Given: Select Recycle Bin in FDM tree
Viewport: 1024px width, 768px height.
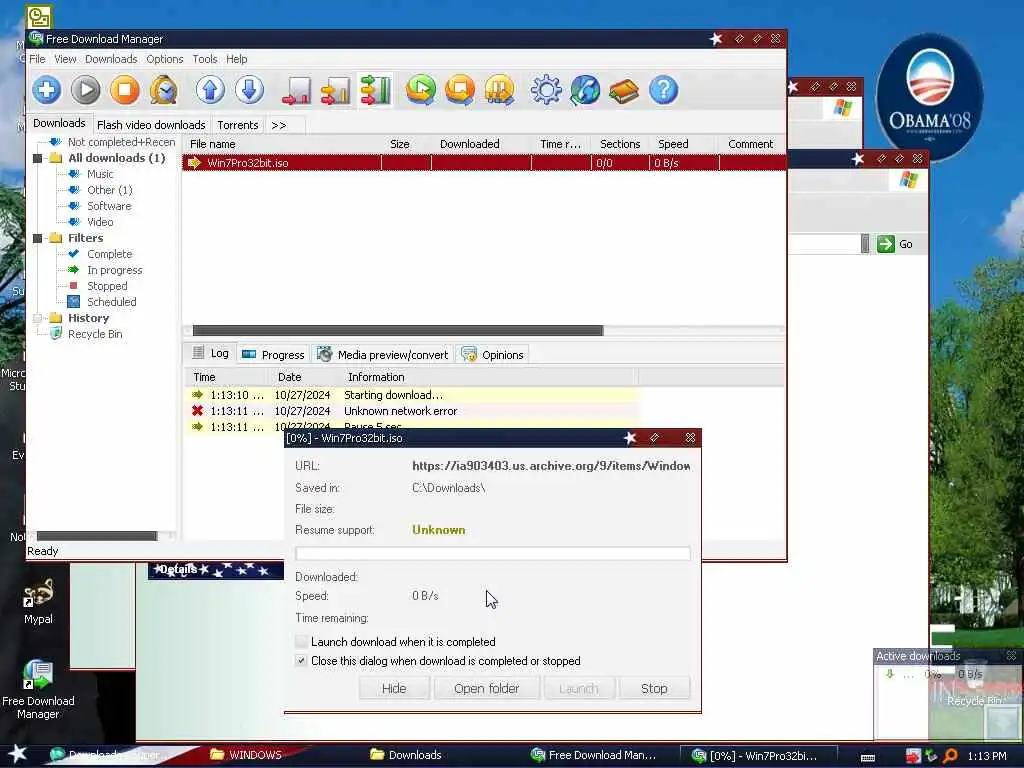Looking at the screenshot, I should 95,334.
